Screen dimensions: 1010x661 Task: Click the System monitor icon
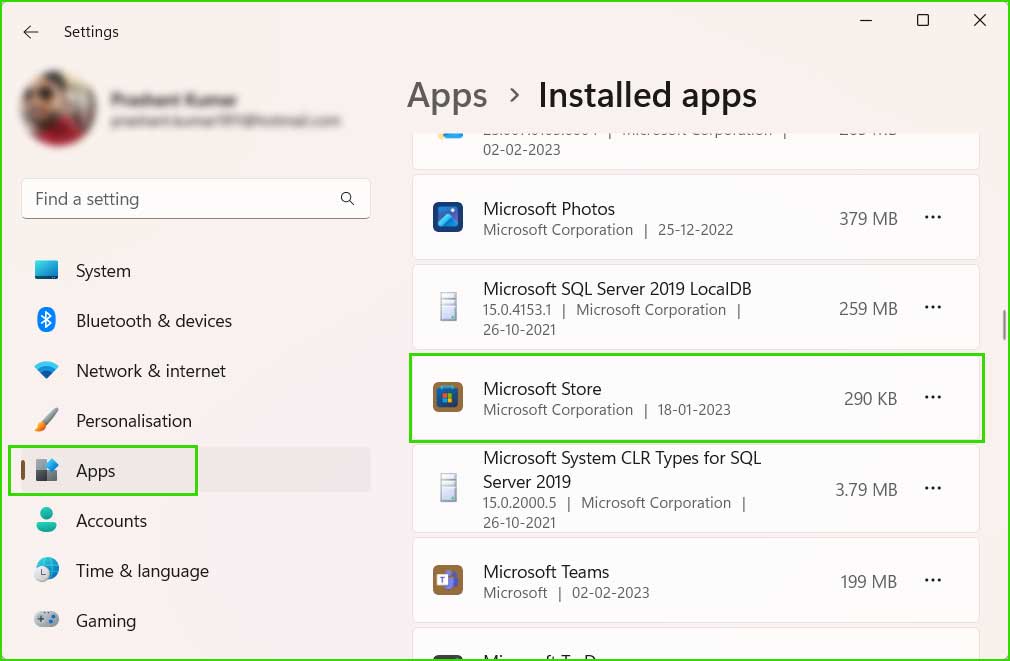tap(46, 270)
